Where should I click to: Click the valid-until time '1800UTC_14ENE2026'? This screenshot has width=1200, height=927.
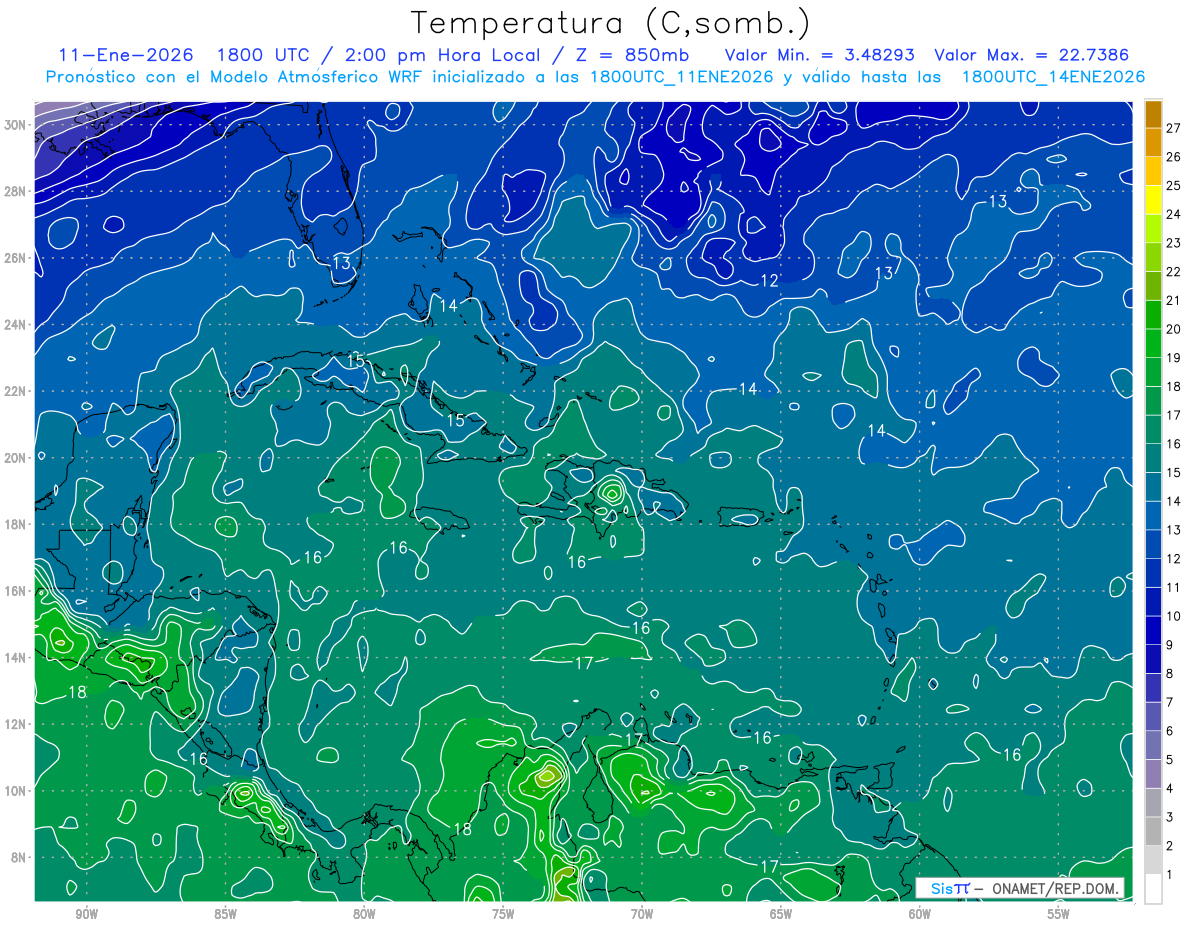point(1053,77)
